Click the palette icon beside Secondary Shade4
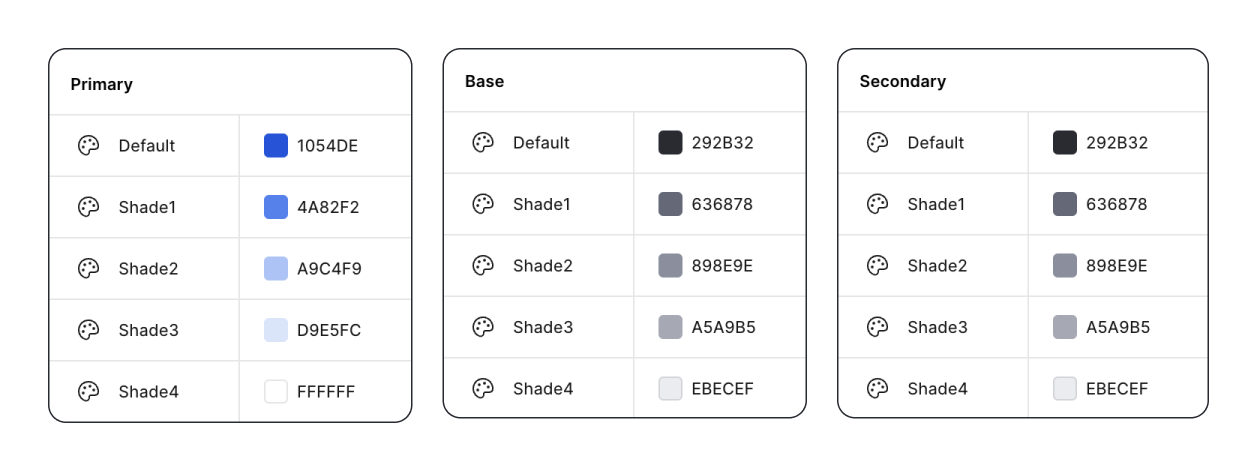This screenshot has width=1257, height=471. (877, 389)
